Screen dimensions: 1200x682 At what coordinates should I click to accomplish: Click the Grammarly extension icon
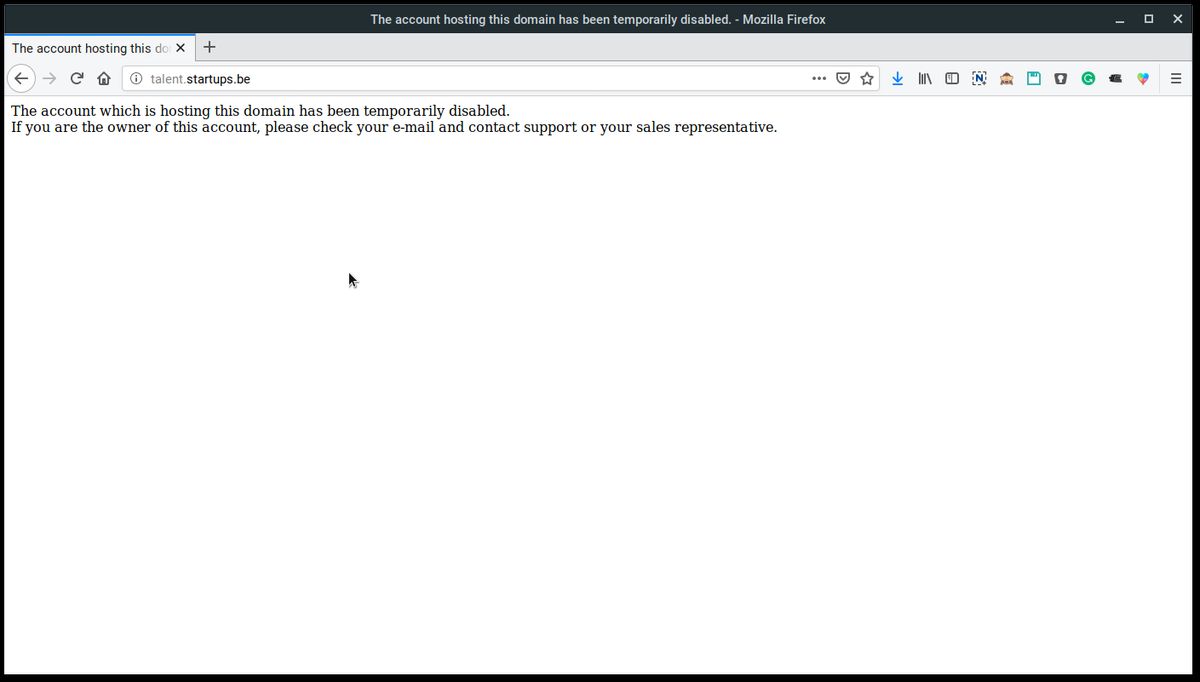pos(1088,78)
